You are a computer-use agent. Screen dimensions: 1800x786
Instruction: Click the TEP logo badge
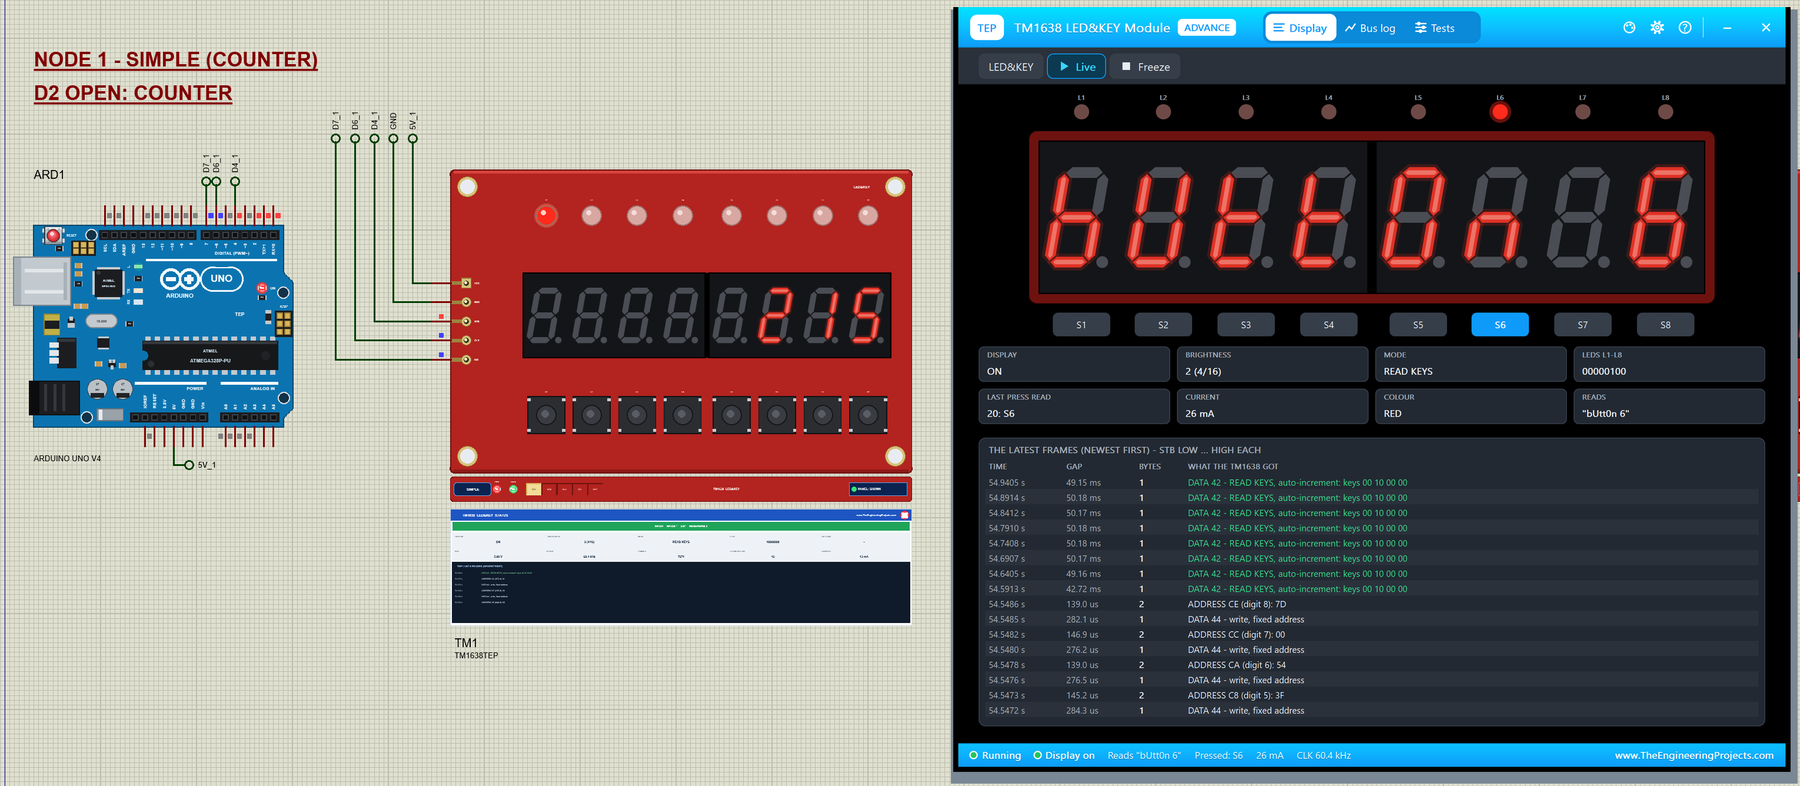[x=987, y=28]
